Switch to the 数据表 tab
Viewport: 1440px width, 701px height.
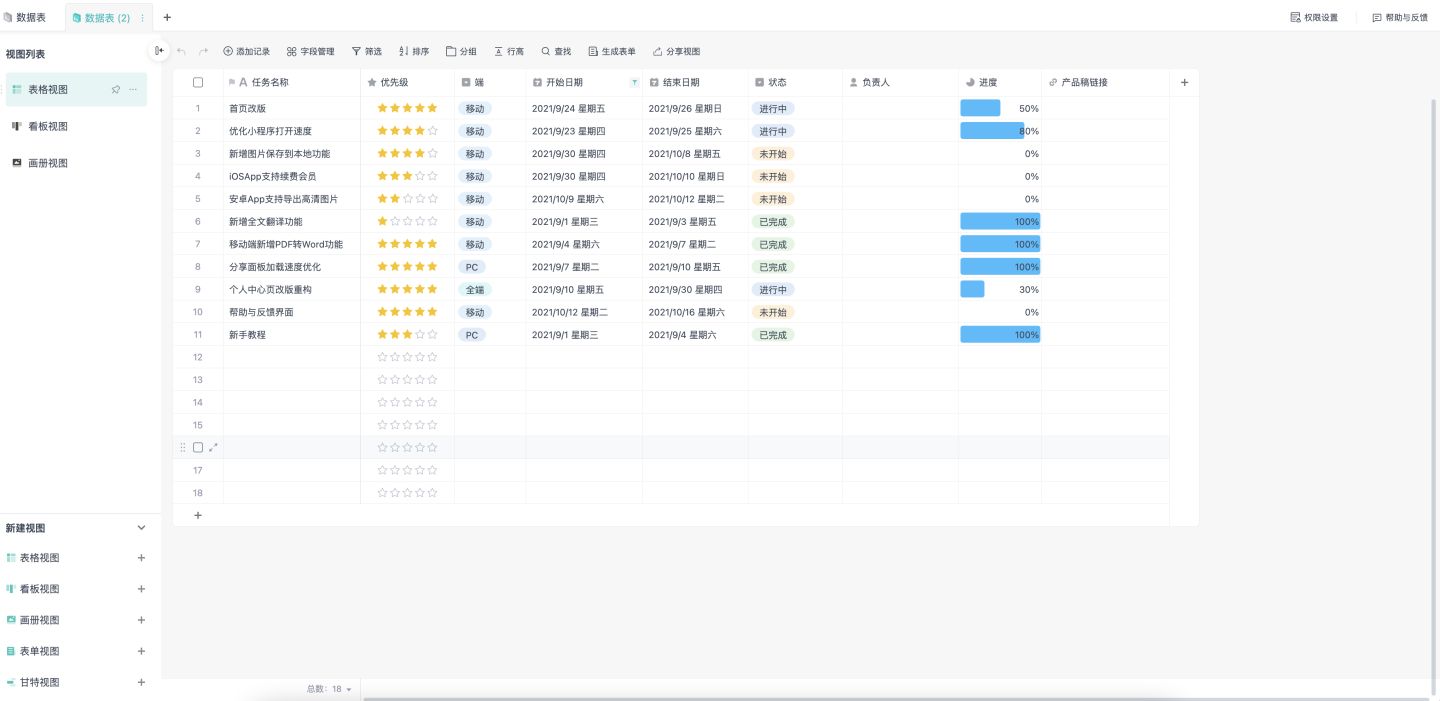click(x=24, y=17)
